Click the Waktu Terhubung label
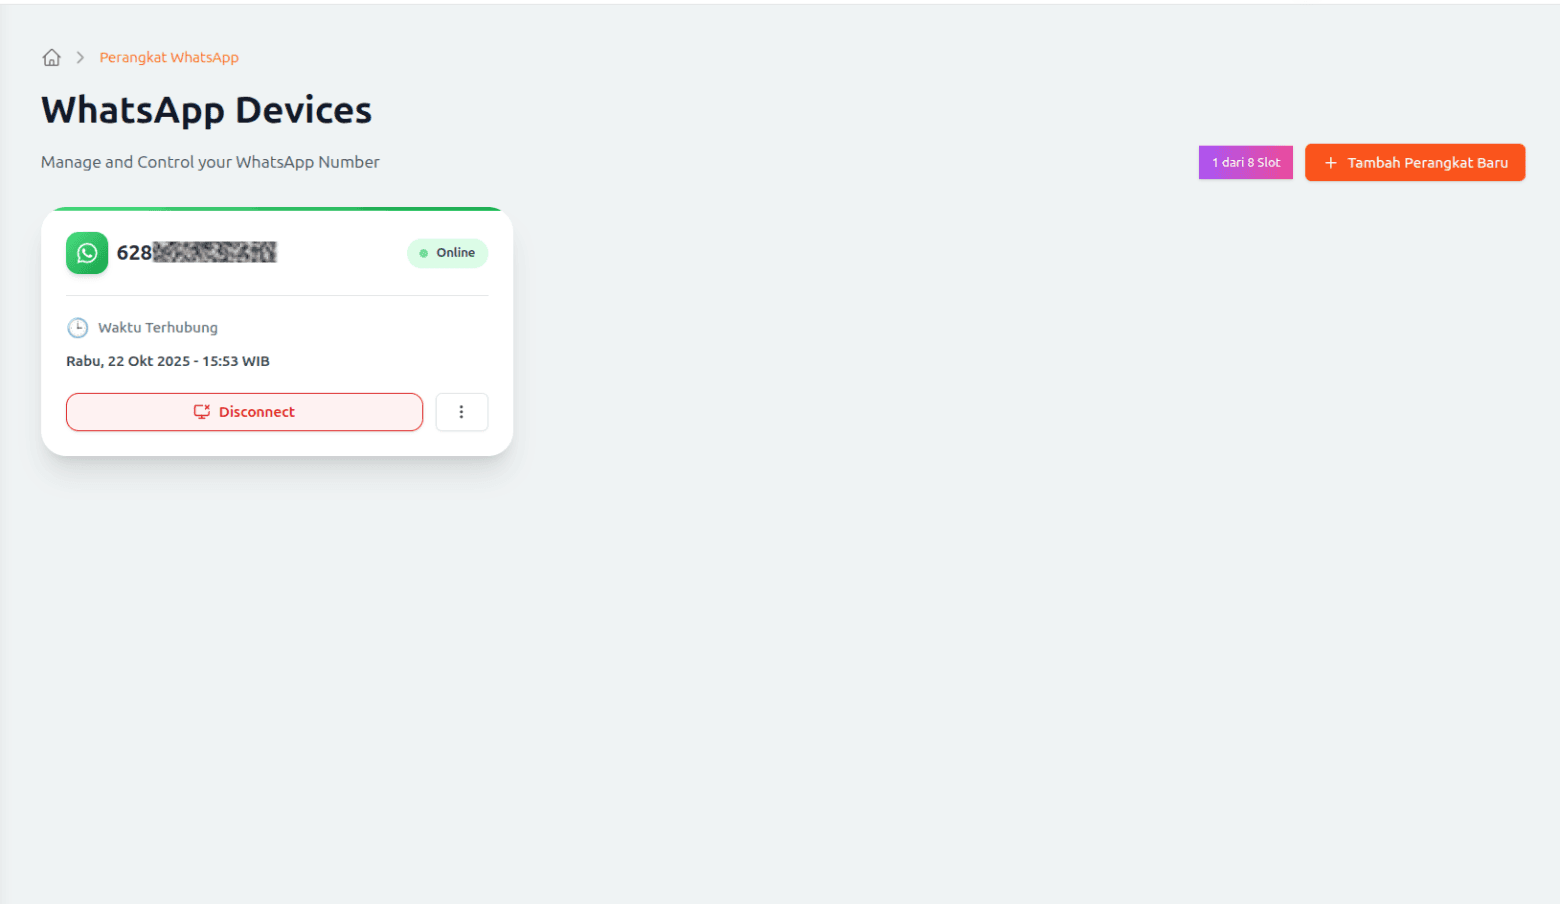This screenshot has width=1560, height=904. tap(158, 328)
